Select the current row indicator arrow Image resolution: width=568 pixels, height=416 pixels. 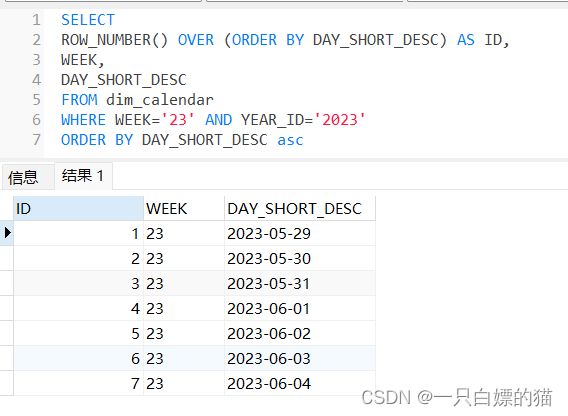click(x=8, y=232)
